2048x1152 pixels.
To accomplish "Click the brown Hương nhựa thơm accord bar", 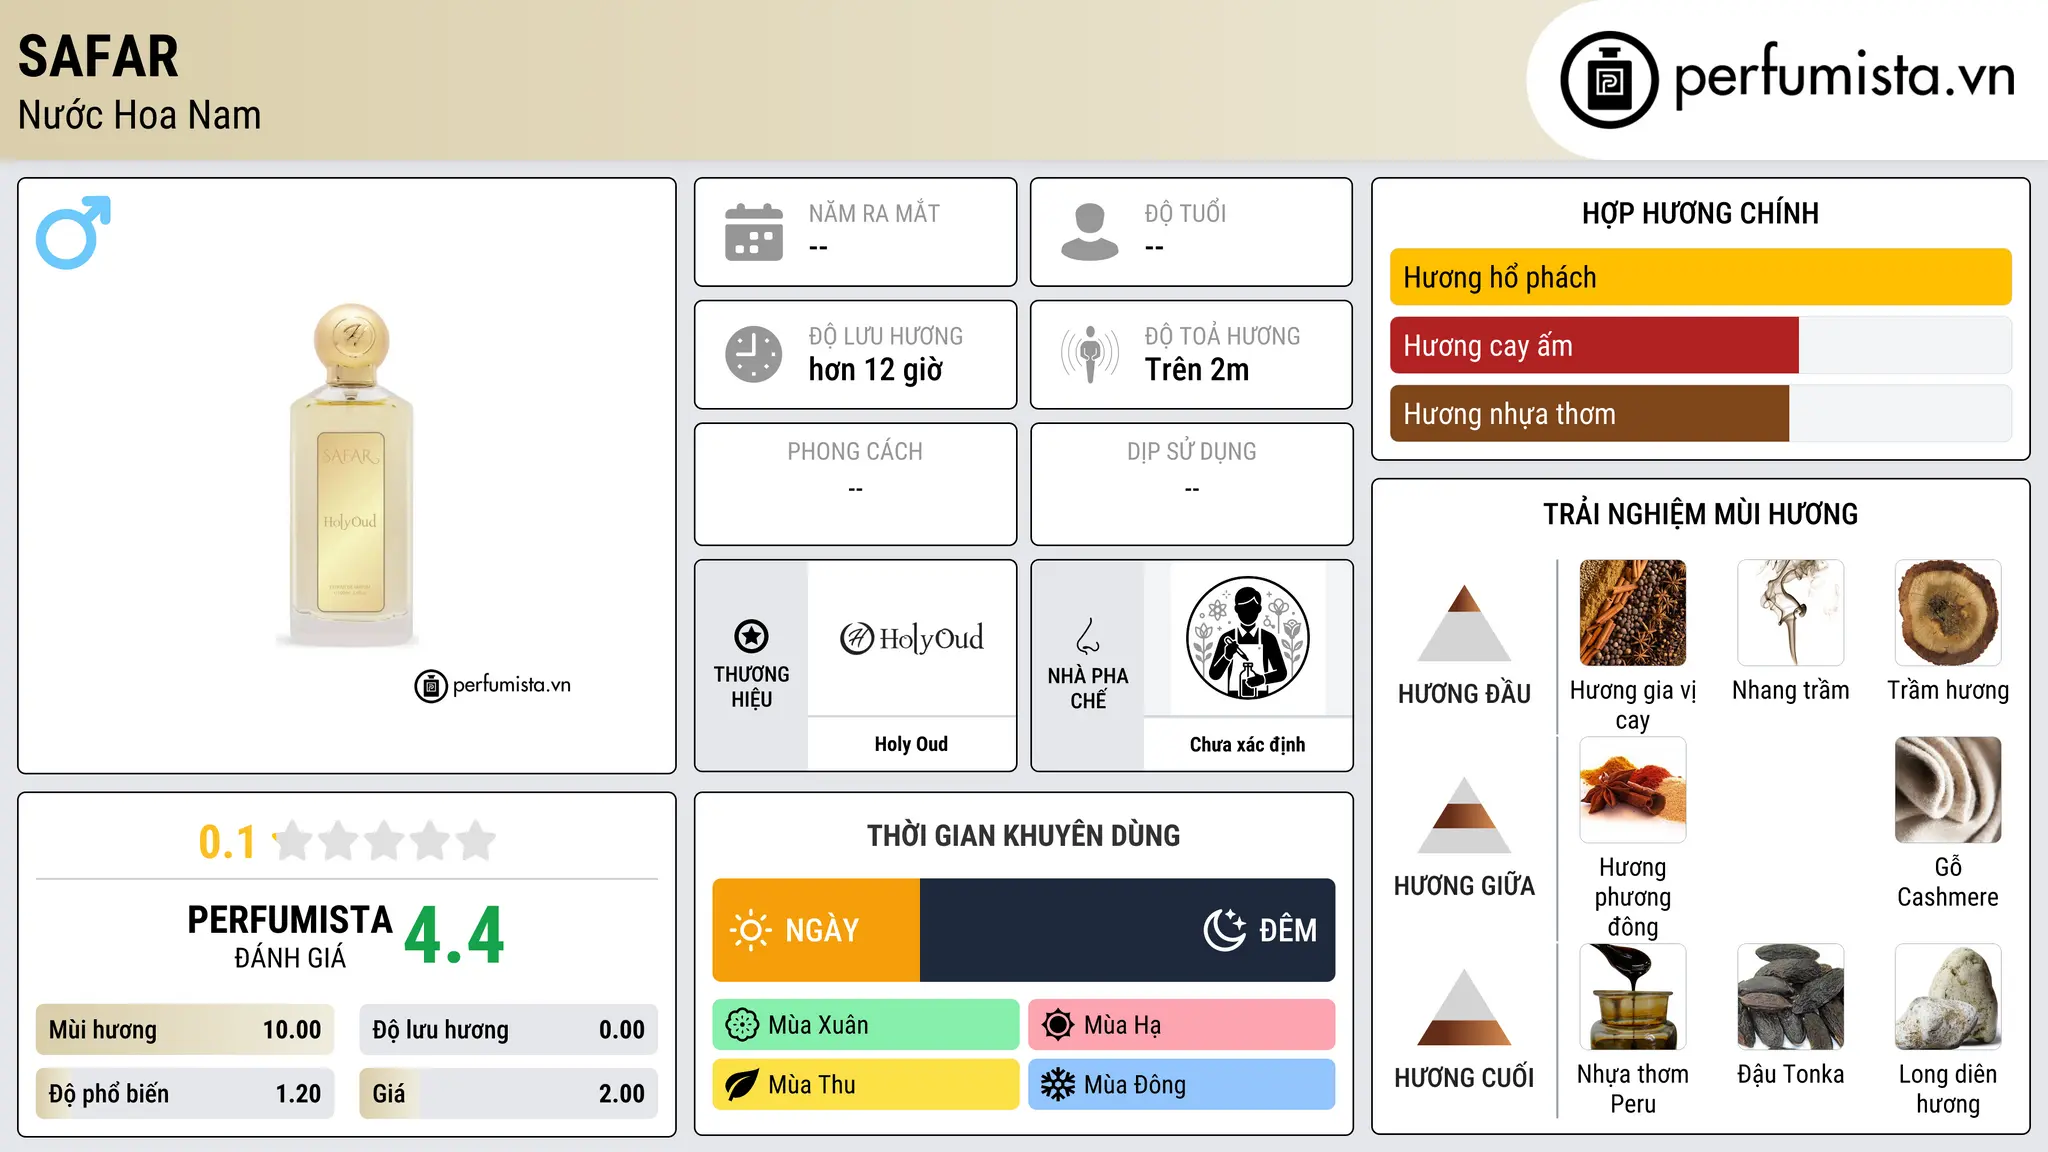I will tap(1589, 414).
